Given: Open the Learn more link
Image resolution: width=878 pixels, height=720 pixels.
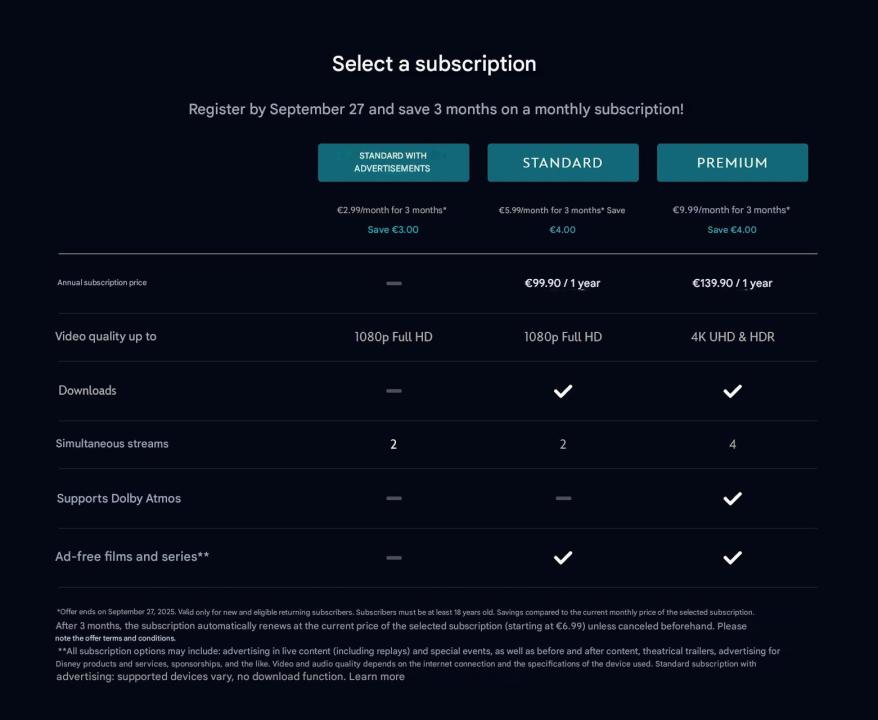Looking at the screenshot, I should click(x=377, y=677).
